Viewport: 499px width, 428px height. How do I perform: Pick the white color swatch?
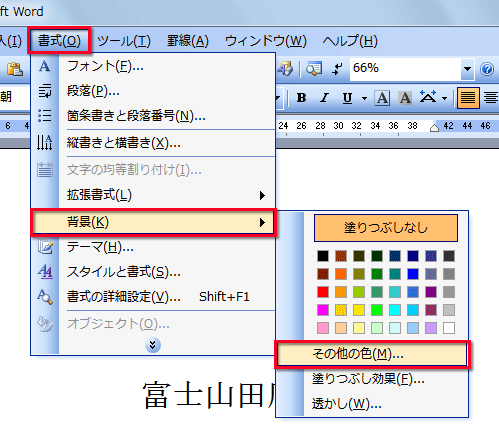449,328
